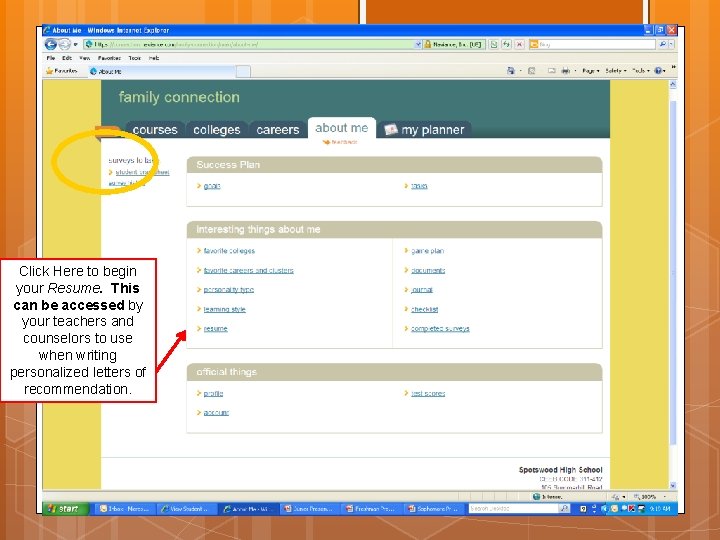Open the Tools menu in menu bar
This screenshot has width=720, height=540.
[x=135, y=58]
